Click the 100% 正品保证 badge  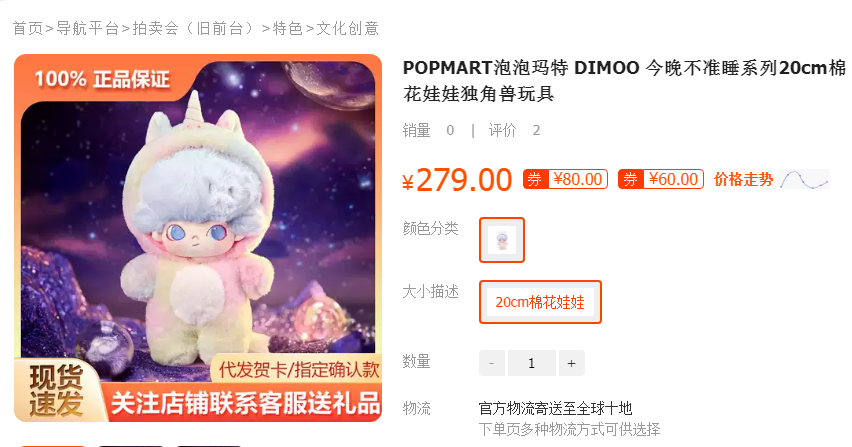(102, 79)
